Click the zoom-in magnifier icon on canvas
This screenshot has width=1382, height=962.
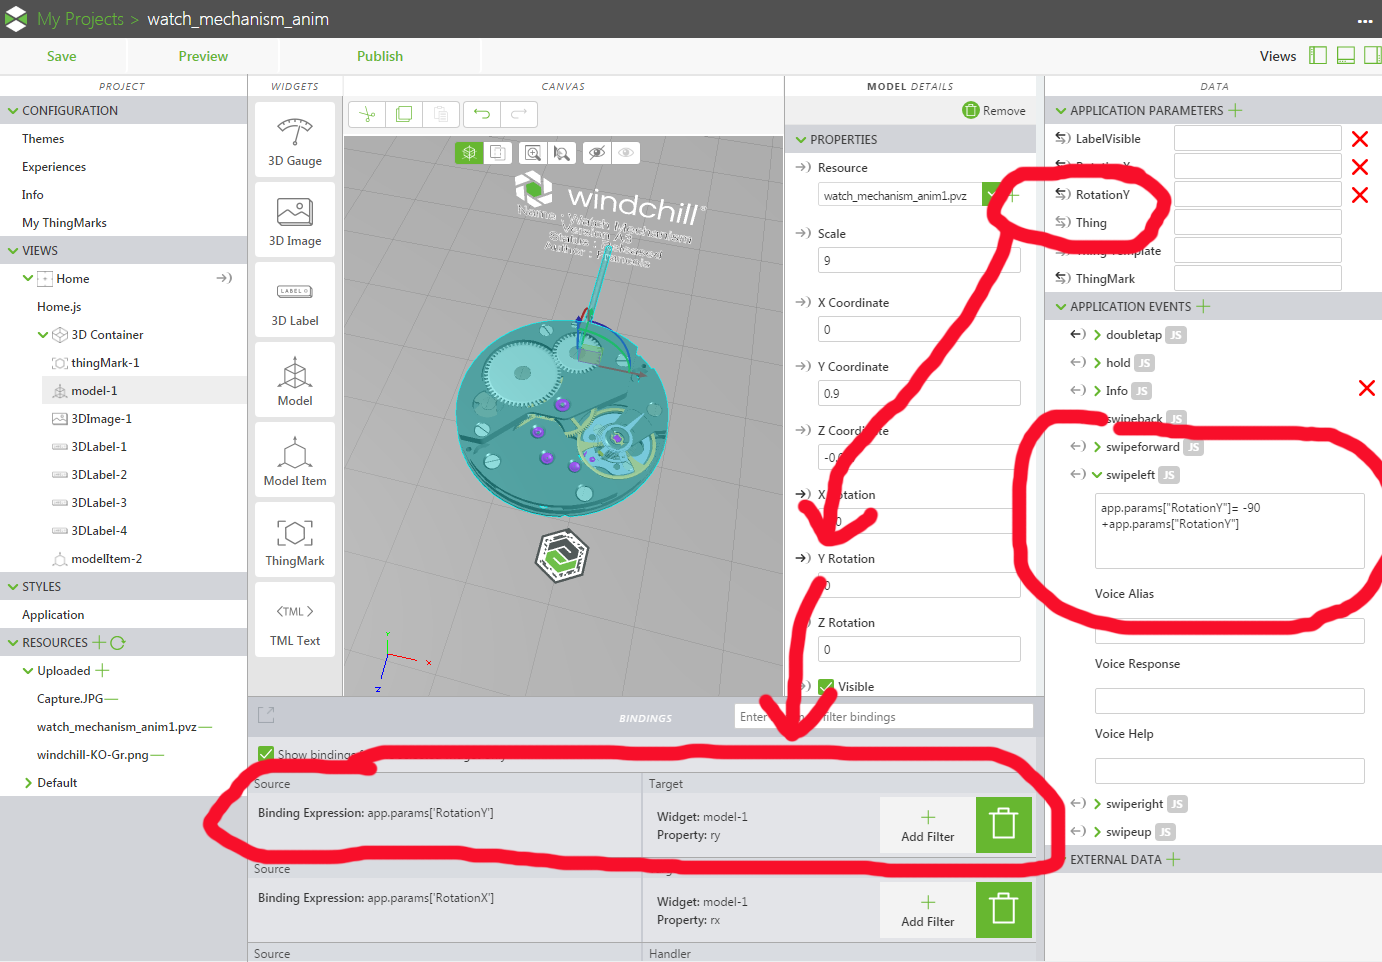(533, 153)
